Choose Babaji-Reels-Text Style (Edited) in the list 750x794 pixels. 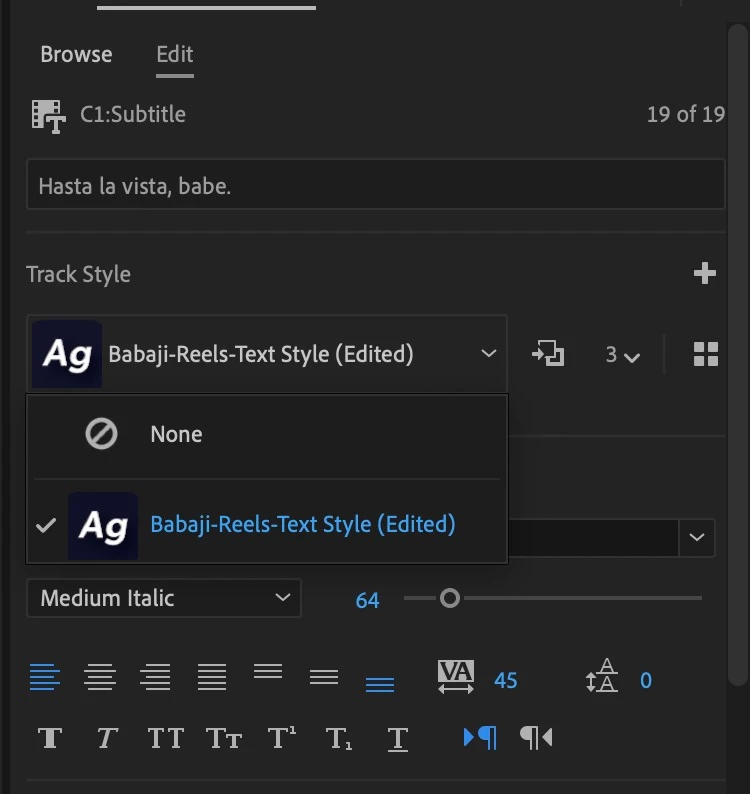(302, 524)
